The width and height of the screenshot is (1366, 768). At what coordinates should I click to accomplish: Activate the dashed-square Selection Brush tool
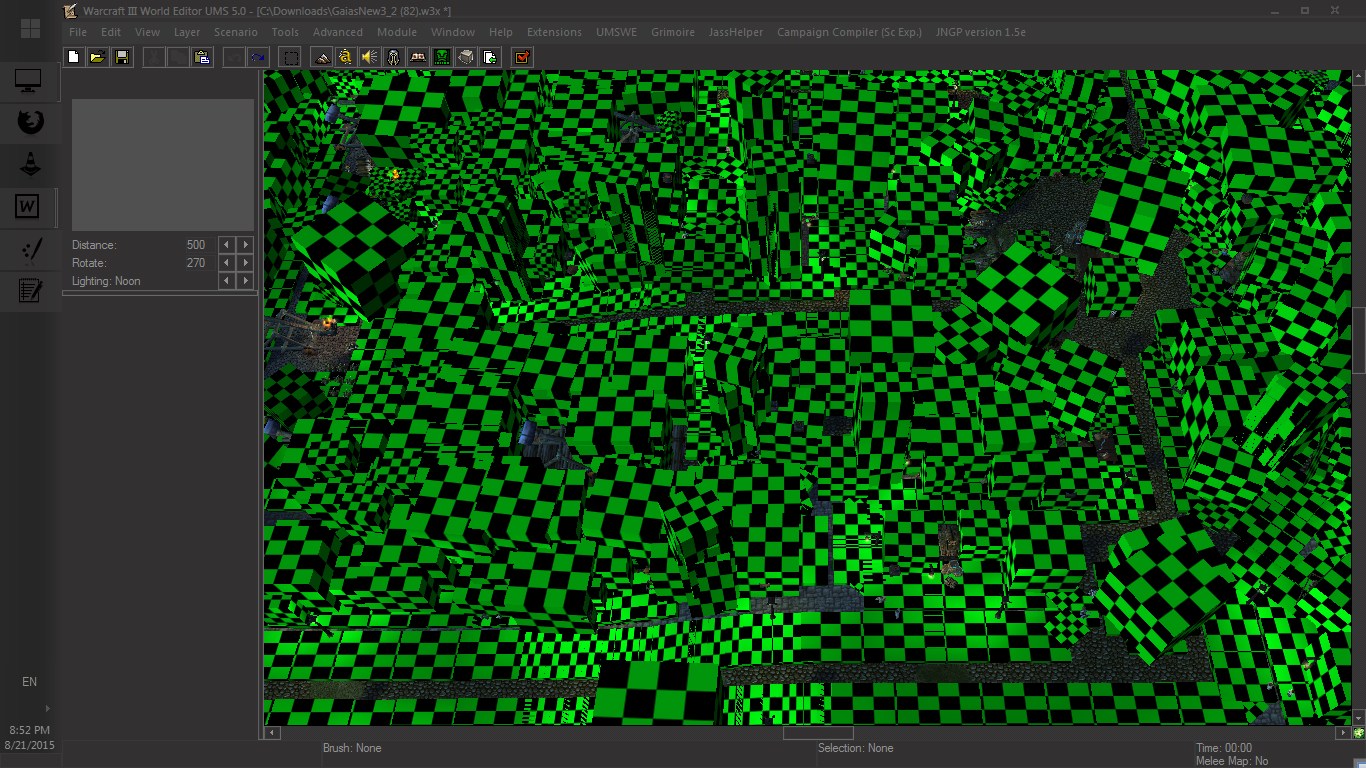click(290, 57)
